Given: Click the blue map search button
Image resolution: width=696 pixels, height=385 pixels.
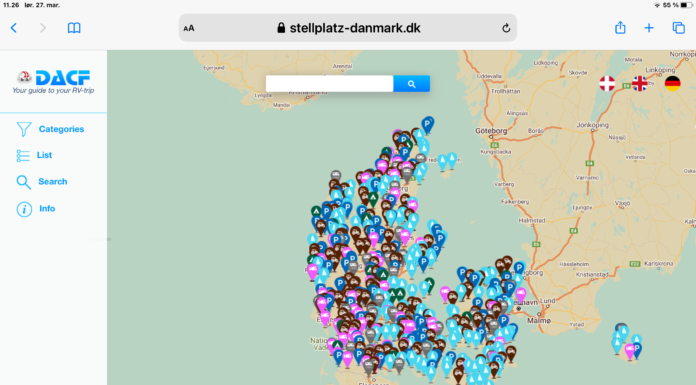Looking at the screenshot, I should [411, 84].
